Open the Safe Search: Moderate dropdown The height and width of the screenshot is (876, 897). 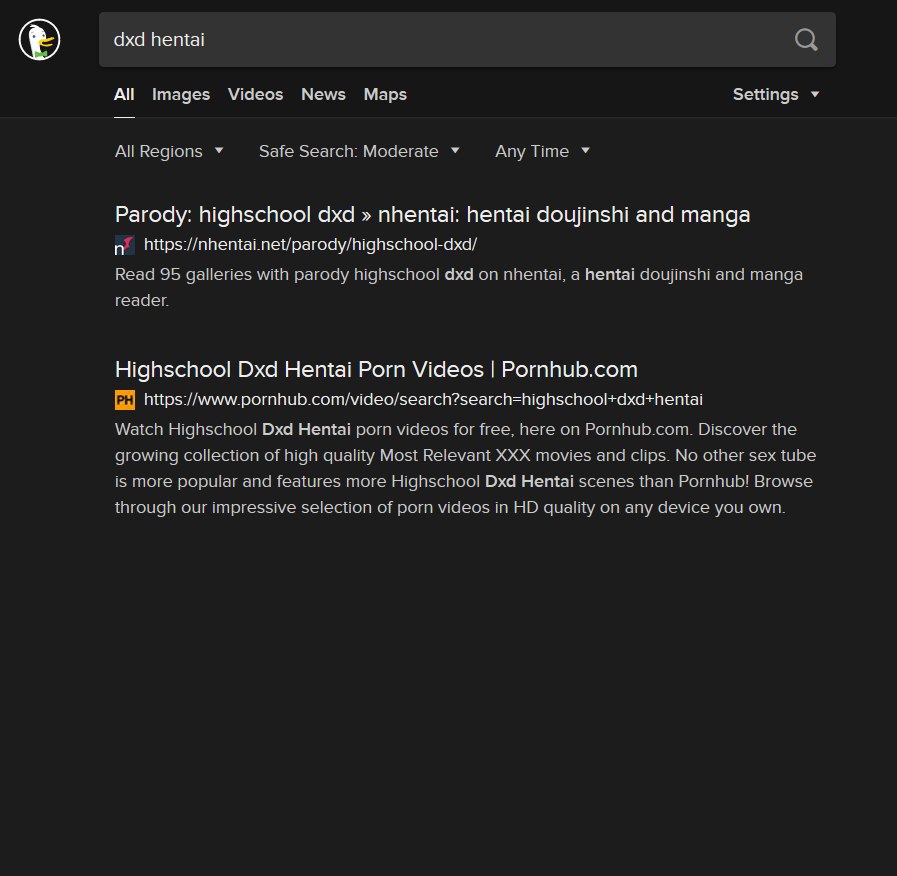(x=359, y=151)
